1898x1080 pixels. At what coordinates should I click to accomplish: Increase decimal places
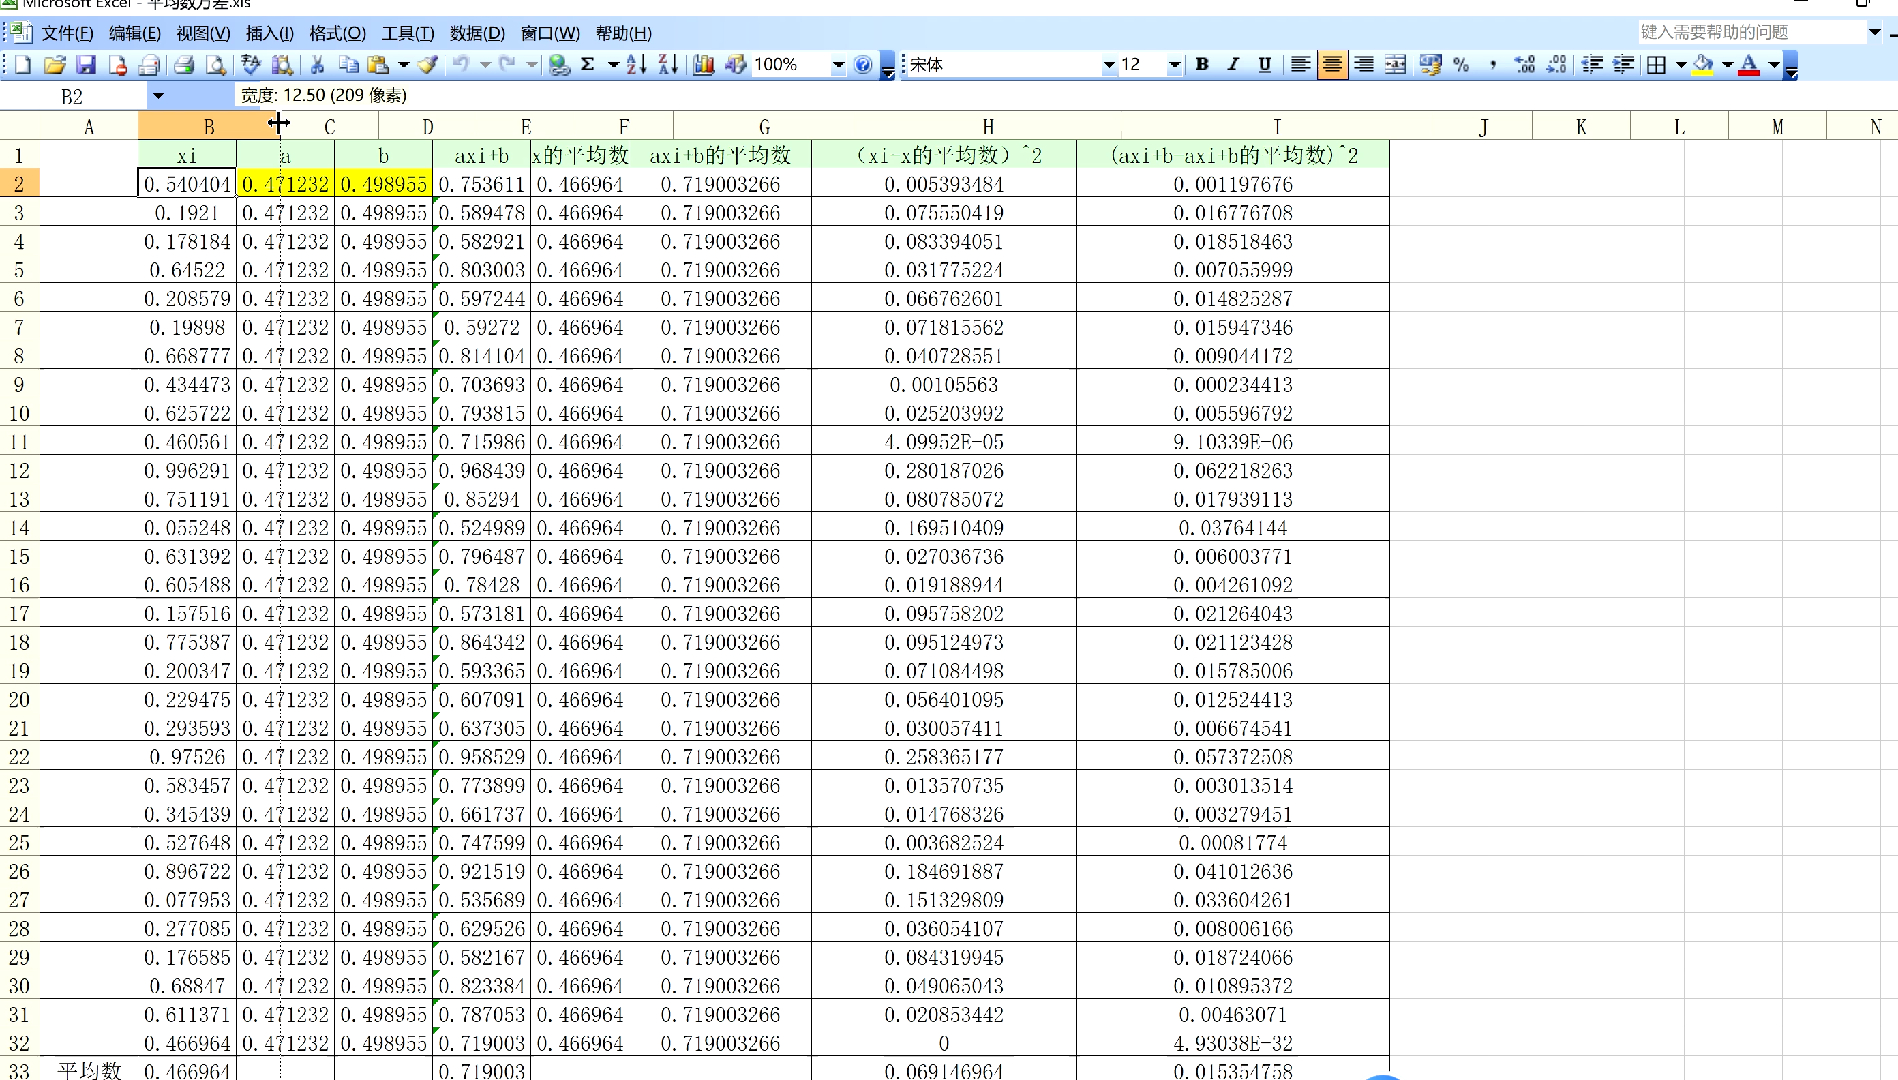(x=1525, y=65)
